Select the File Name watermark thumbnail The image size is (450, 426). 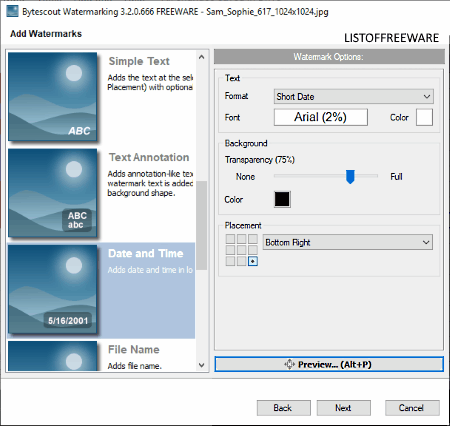(53, 356)
